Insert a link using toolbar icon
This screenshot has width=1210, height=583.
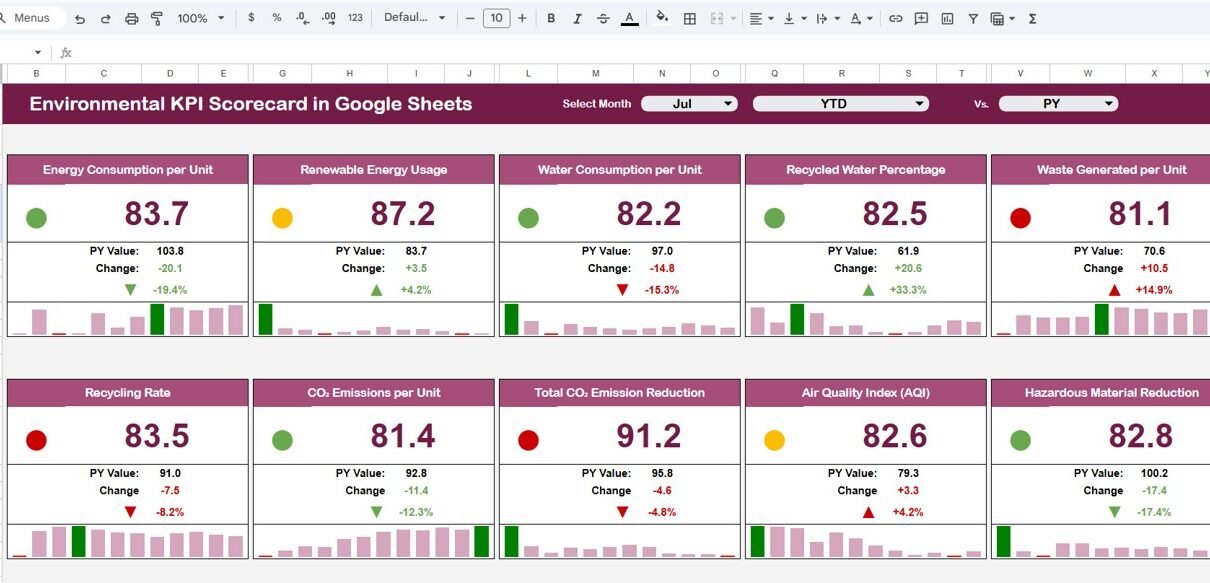click(895, 19)
